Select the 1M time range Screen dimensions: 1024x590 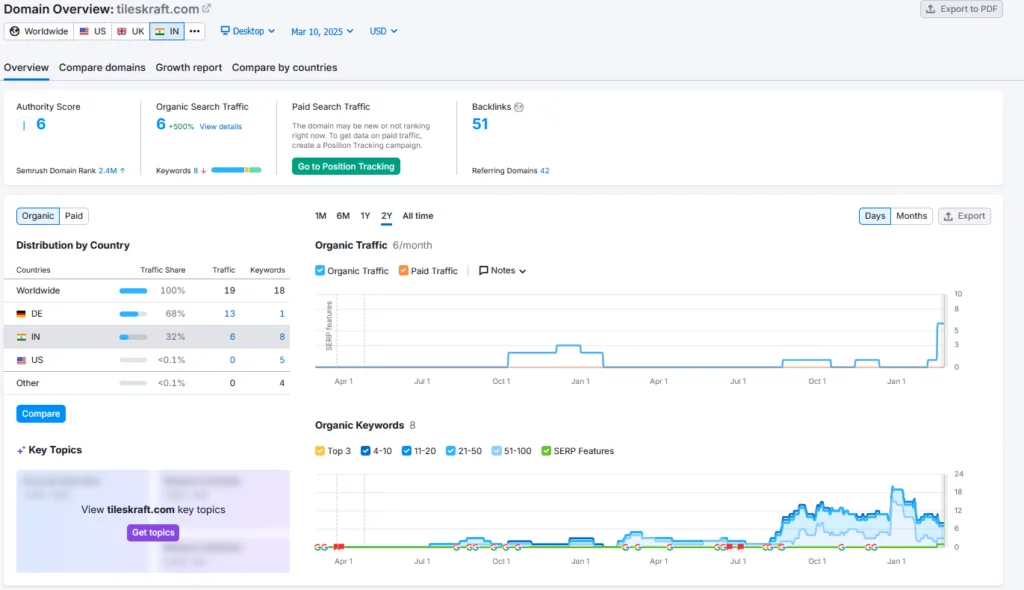coord(321,216)
